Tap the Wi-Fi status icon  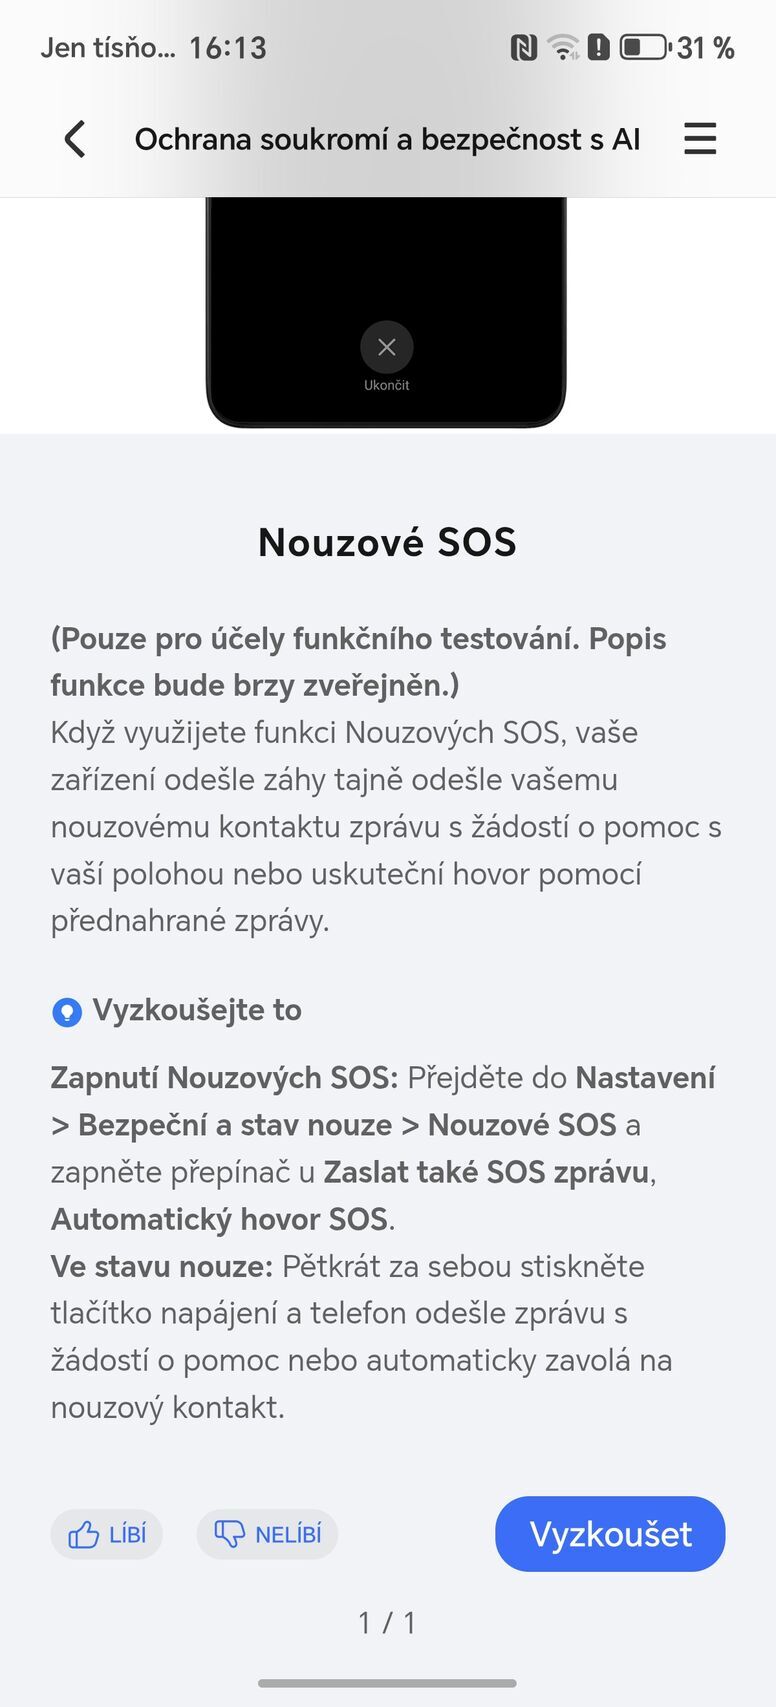pos(563,47)
